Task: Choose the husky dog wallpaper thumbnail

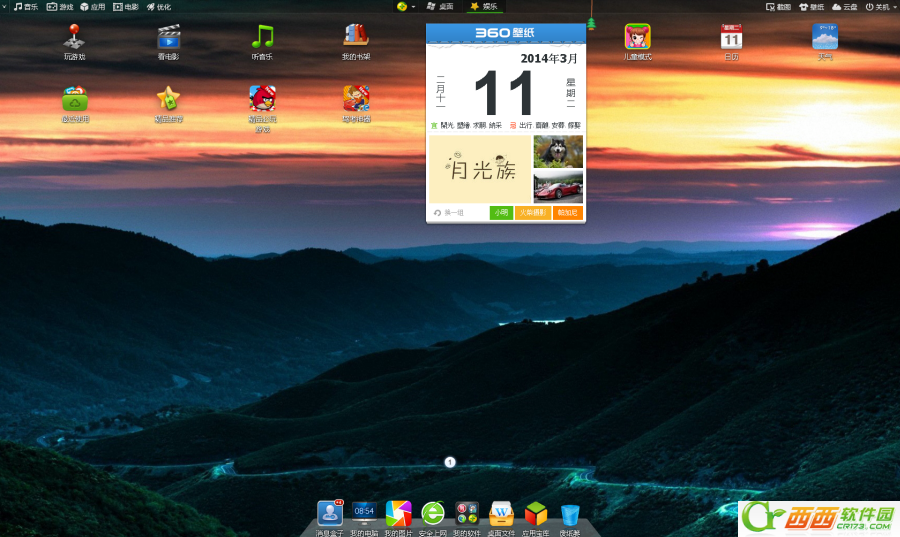Action: [558, 151]
